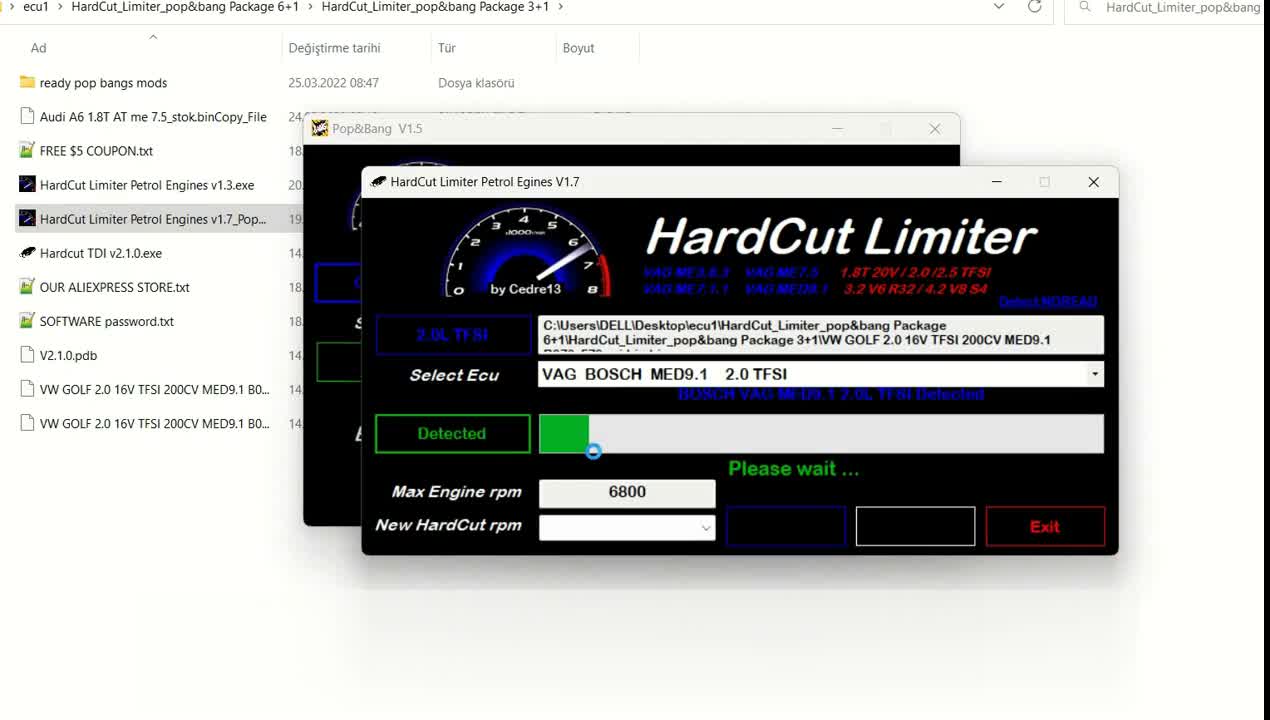Click the refresh icon in address bar

(1034, 7)
